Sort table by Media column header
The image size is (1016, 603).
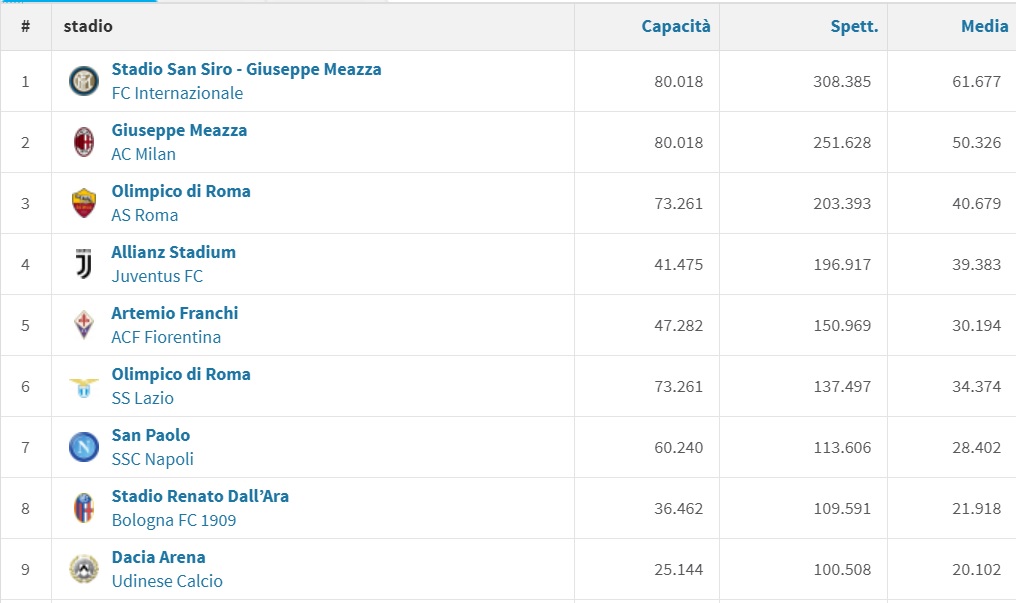pos(984,27)
